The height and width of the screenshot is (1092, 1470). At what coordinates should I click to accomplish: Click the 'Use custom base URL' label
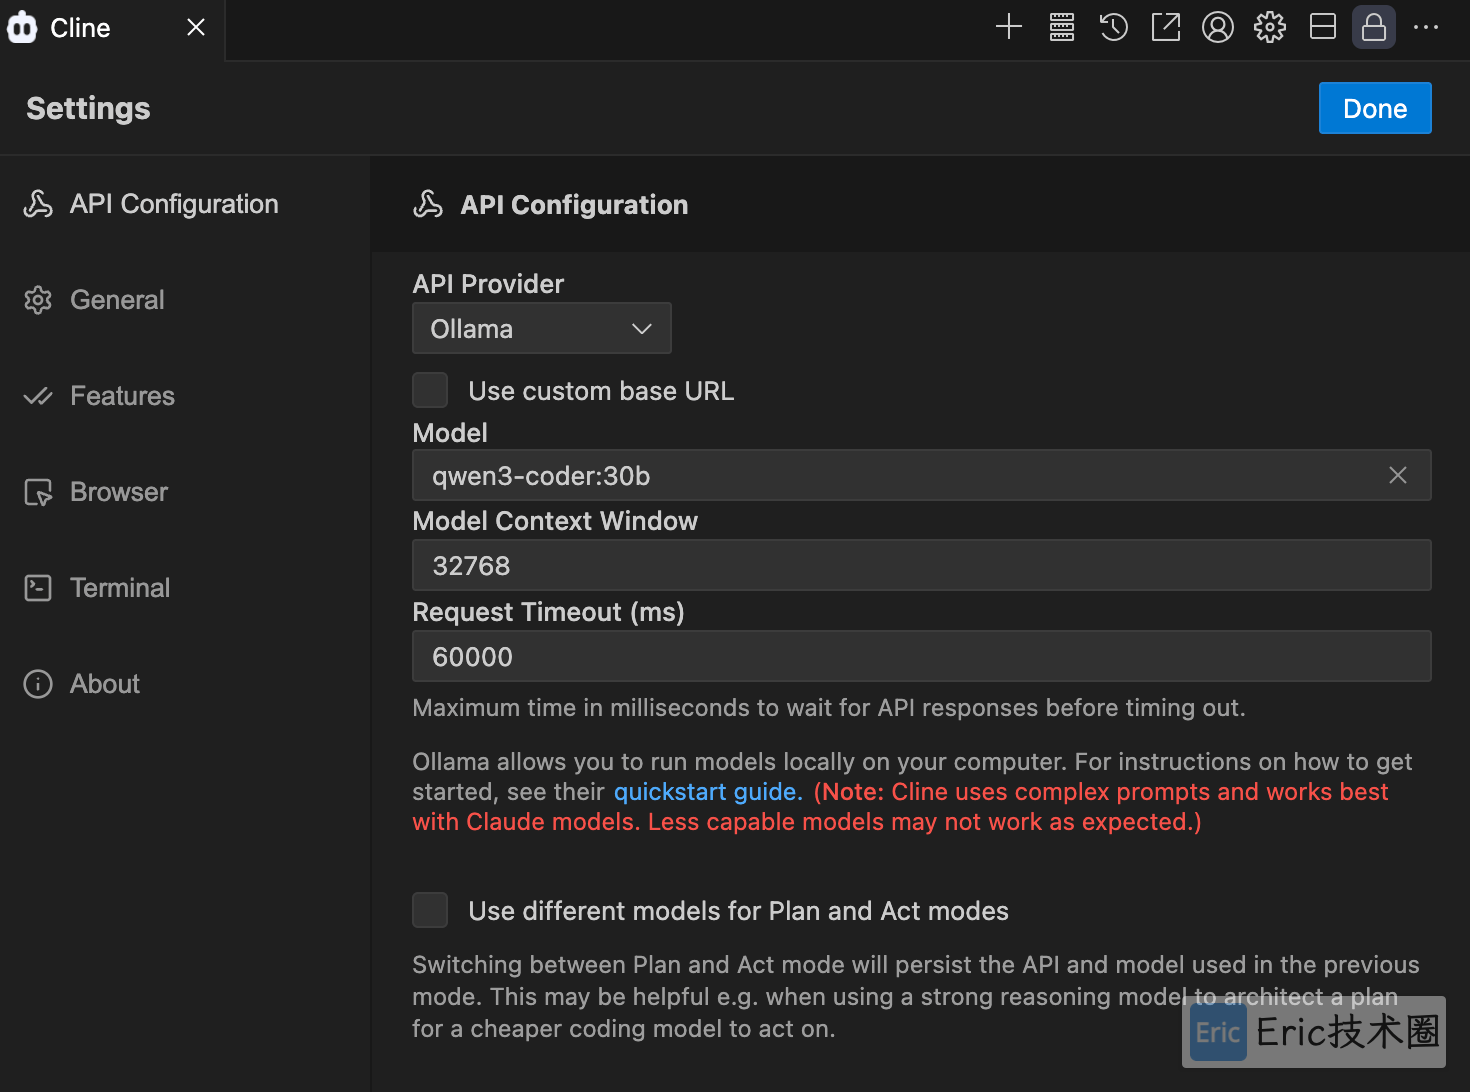point(601,391)
